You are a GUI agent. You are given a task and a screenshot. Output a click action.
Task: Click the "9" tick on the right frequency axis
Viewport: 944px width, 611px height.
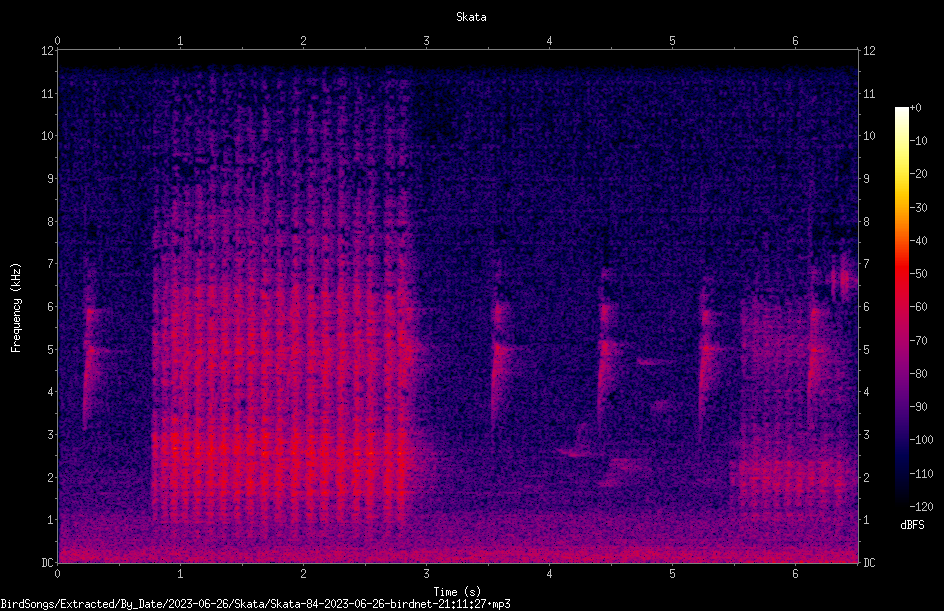(866, 179)
